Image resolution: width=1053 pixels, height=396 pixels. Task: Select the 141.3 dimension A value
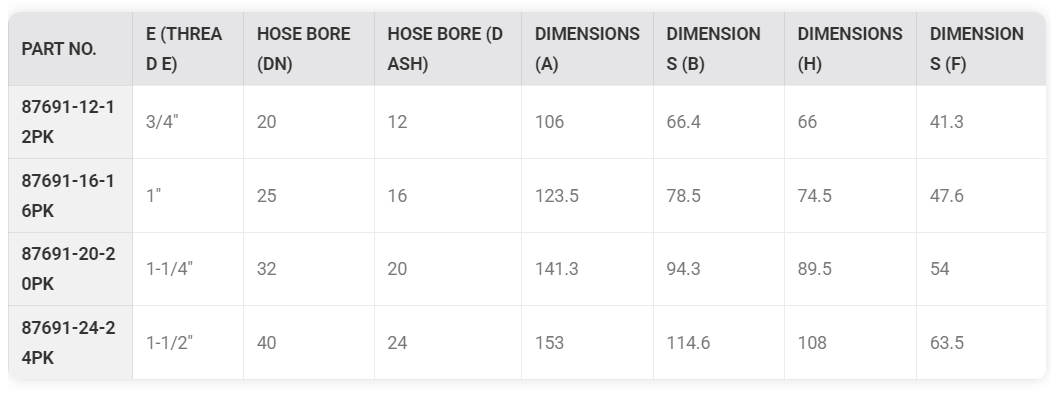click(557, 269)
